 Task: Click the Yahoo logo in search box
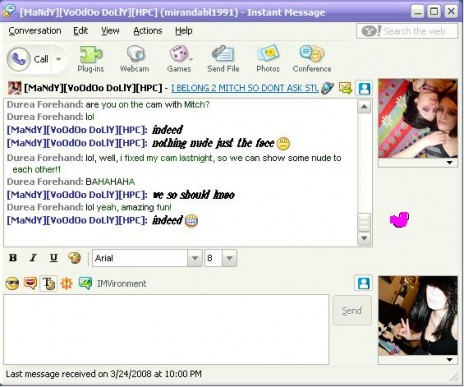coord(370,31)
